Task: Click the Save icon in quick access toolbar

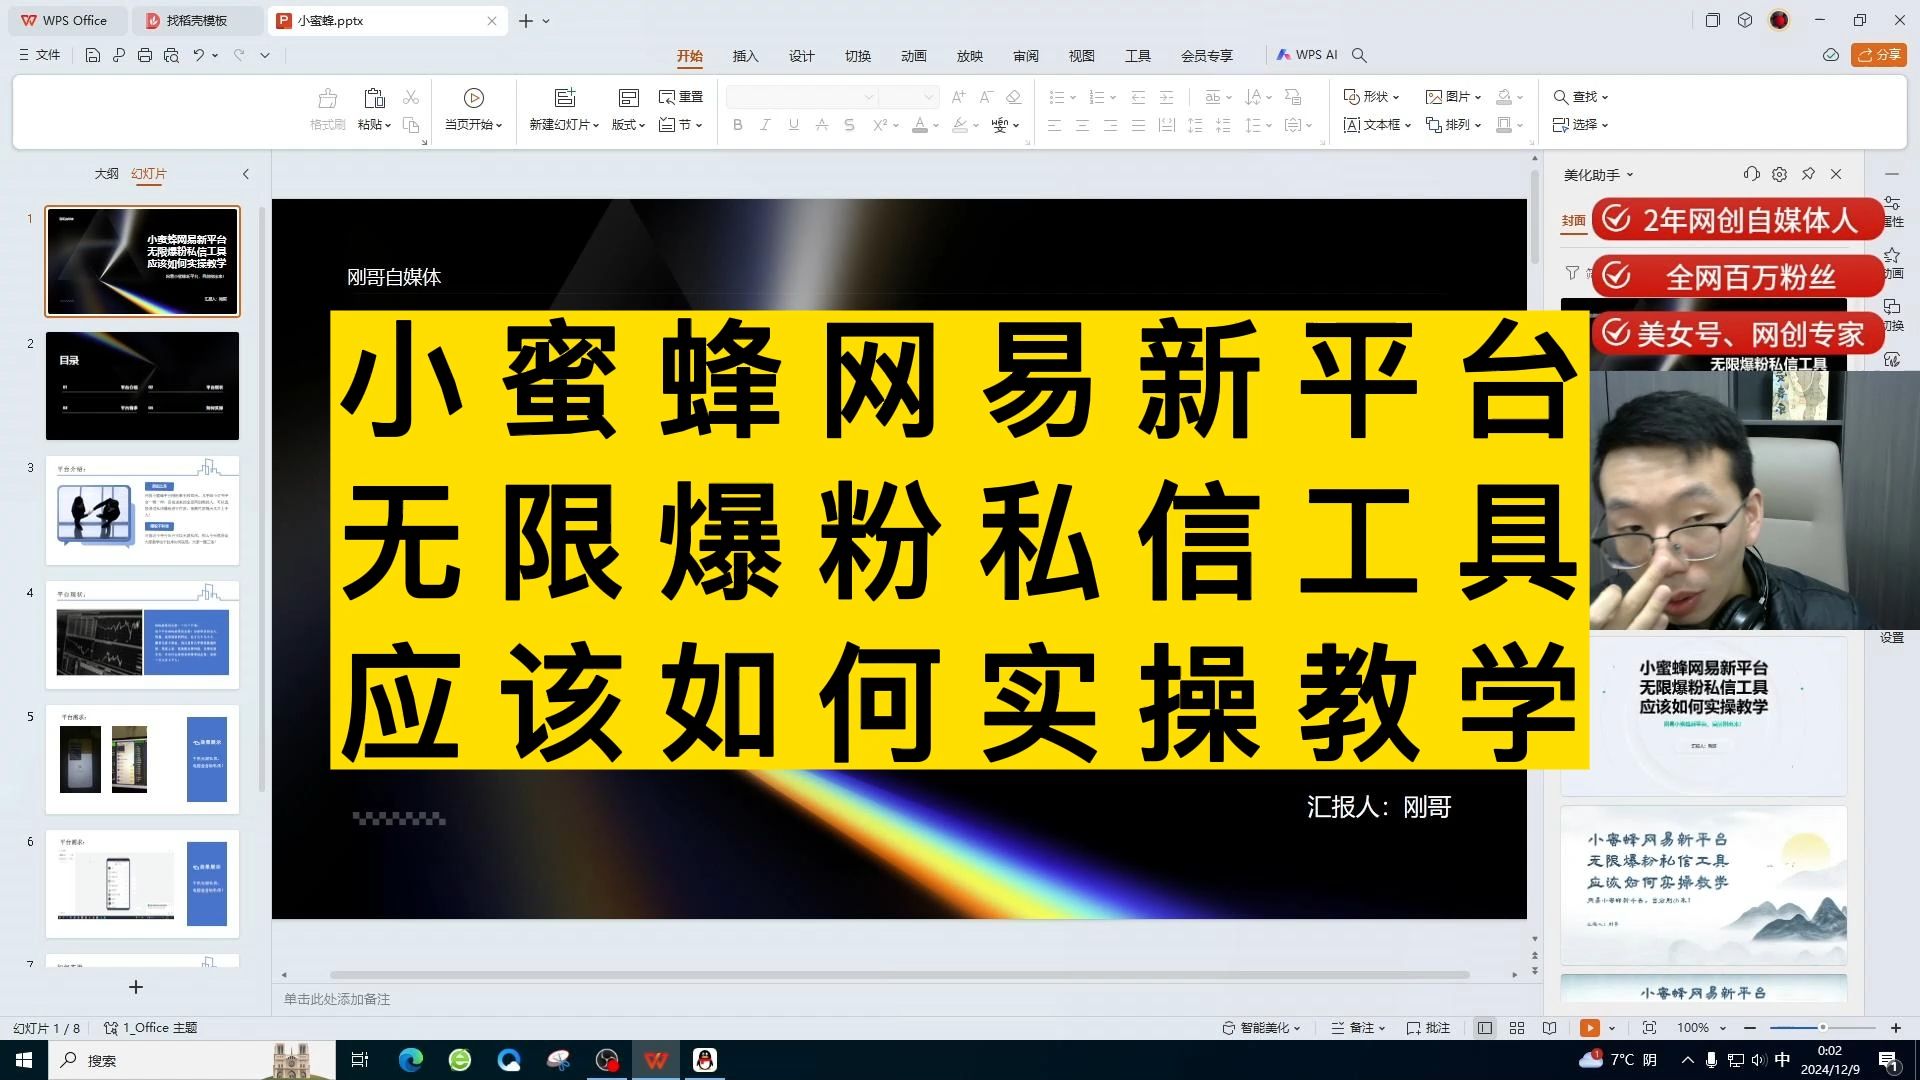Action: [92, 55]
